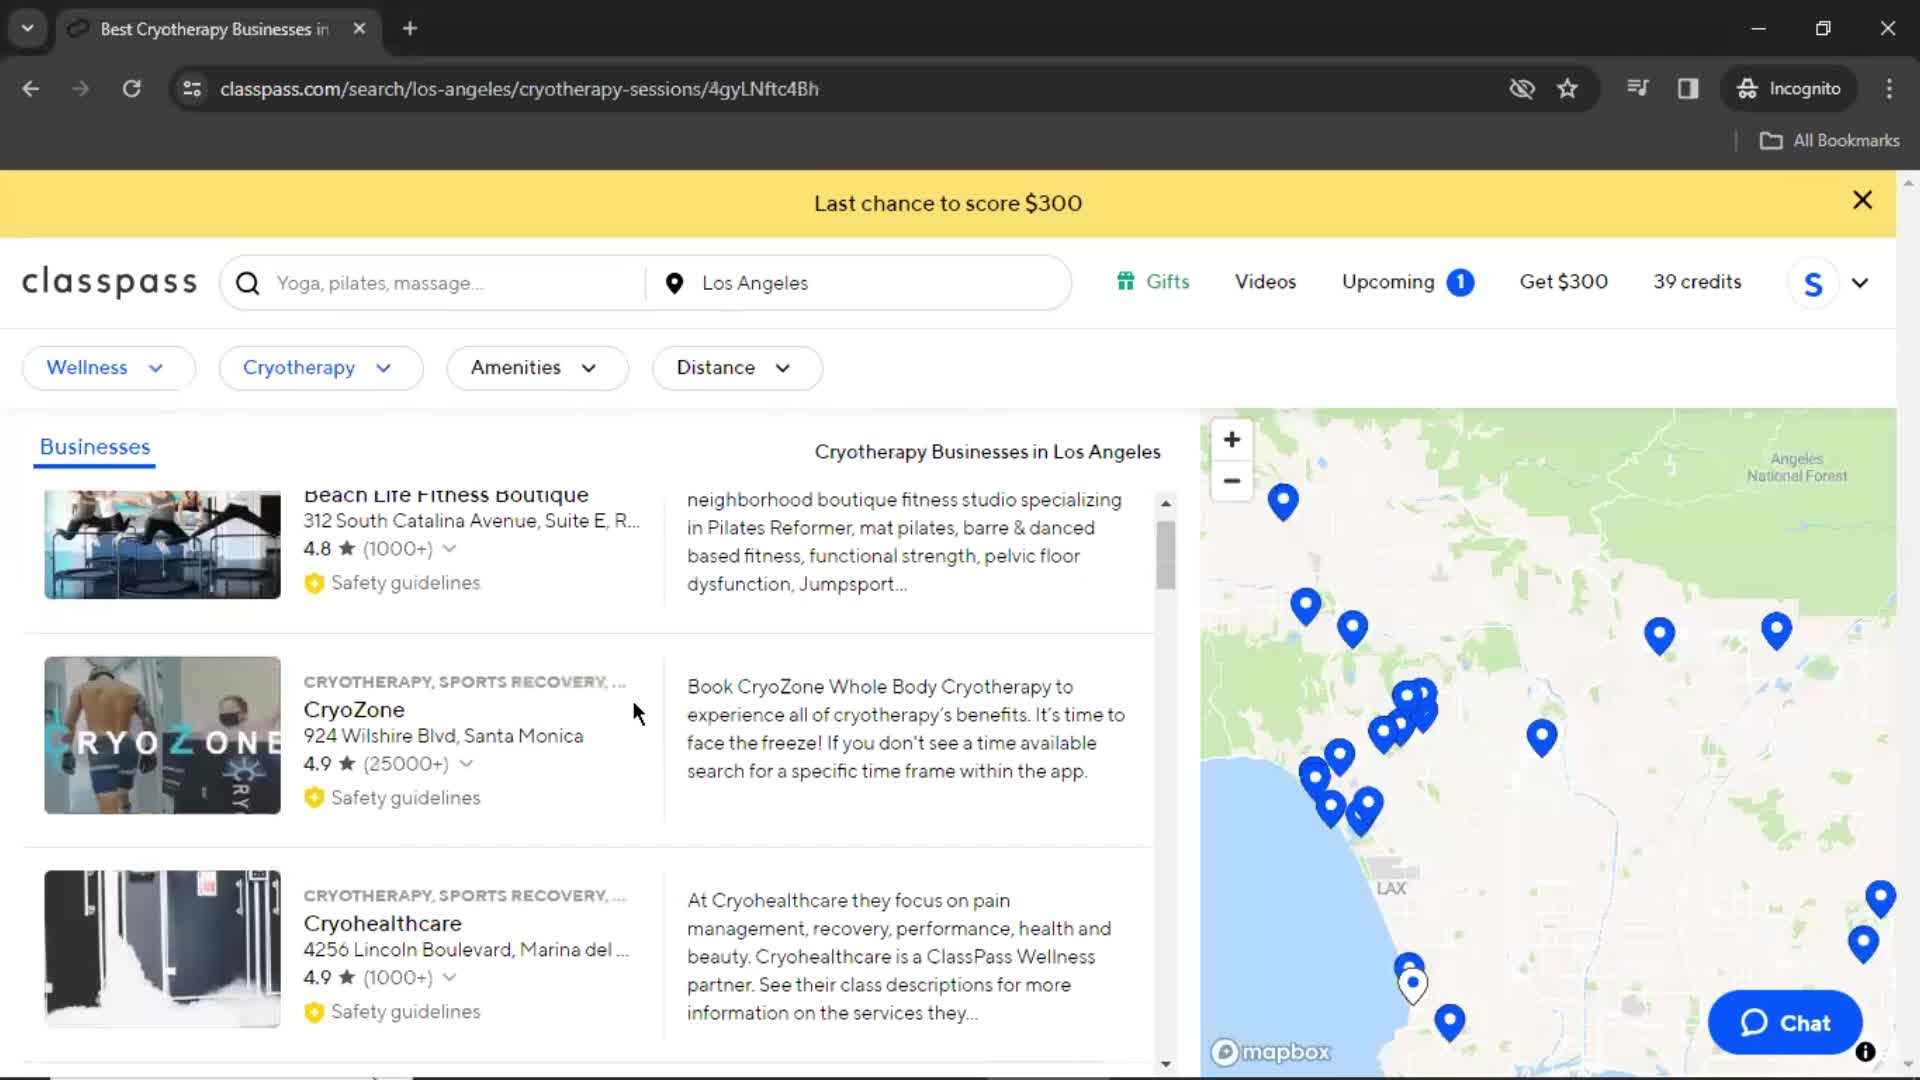View site information icon
The image size is (1920, 1080).
[x=192, y=89]
